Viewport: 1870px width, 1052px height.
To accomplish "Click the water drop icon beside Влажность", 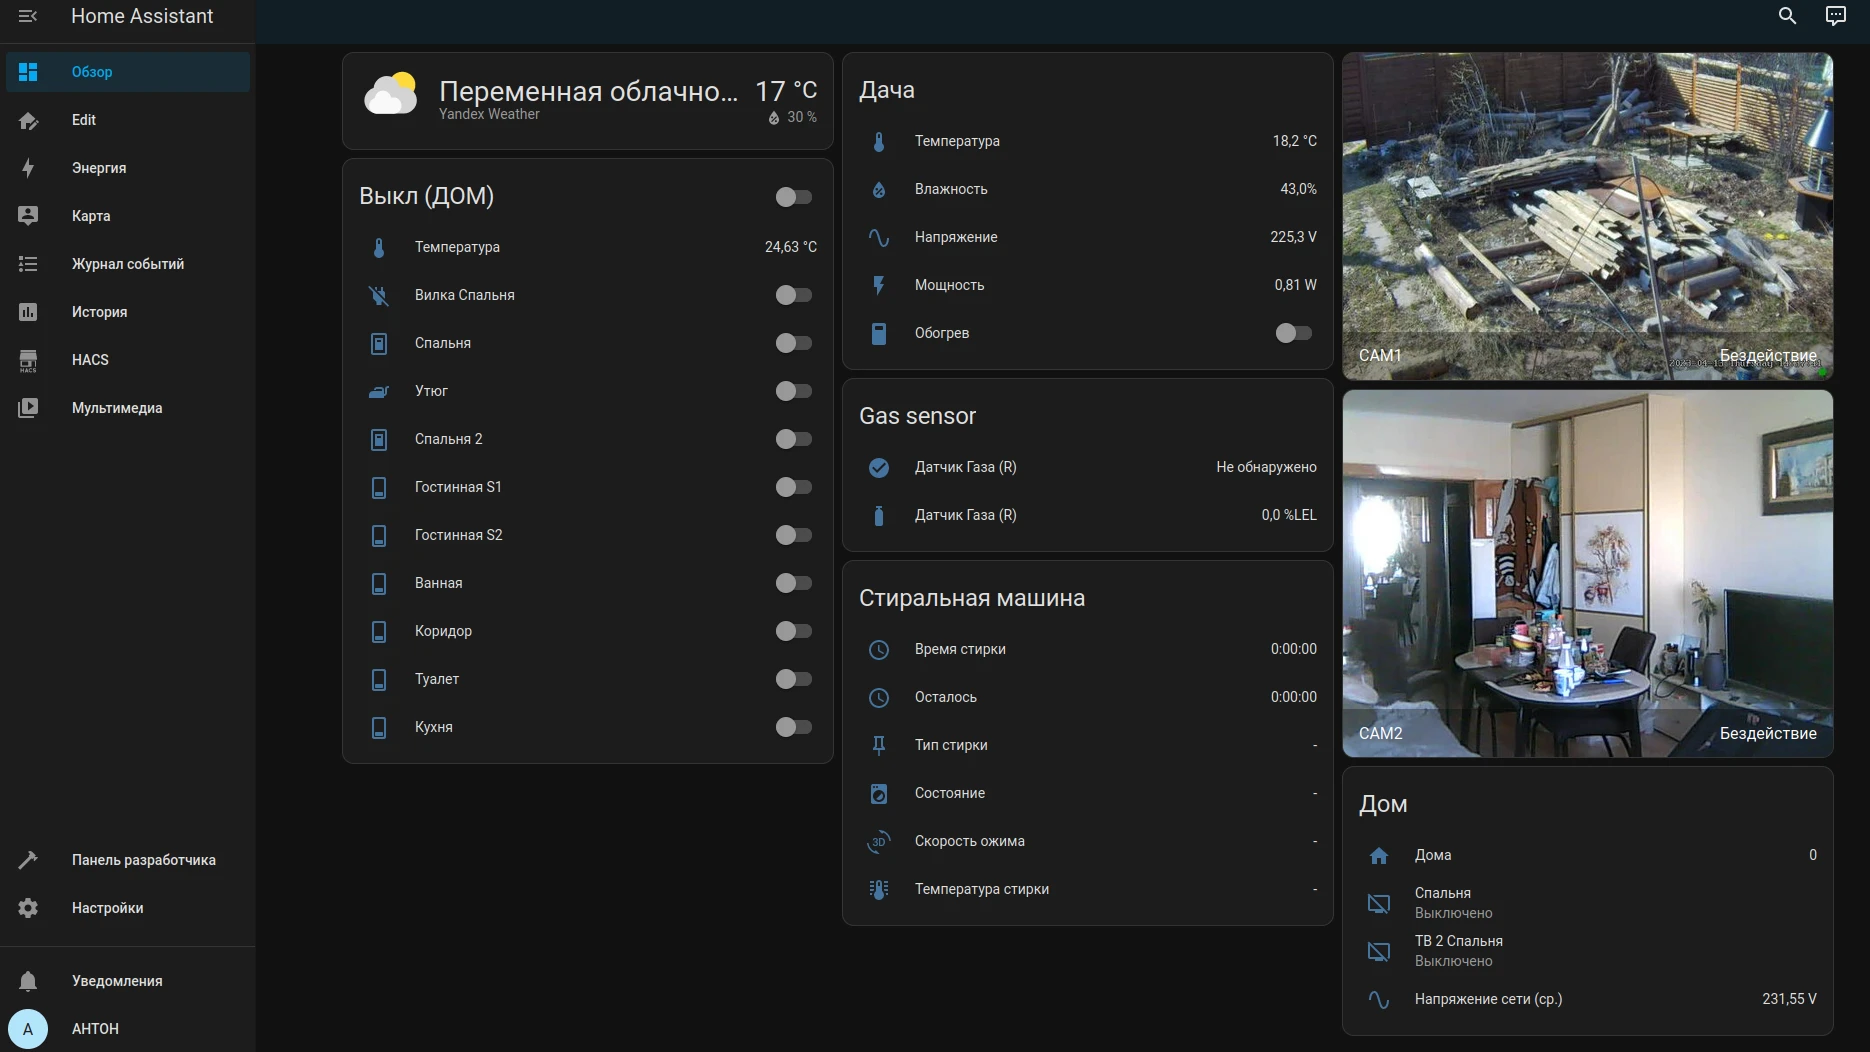I will point(879,189).
